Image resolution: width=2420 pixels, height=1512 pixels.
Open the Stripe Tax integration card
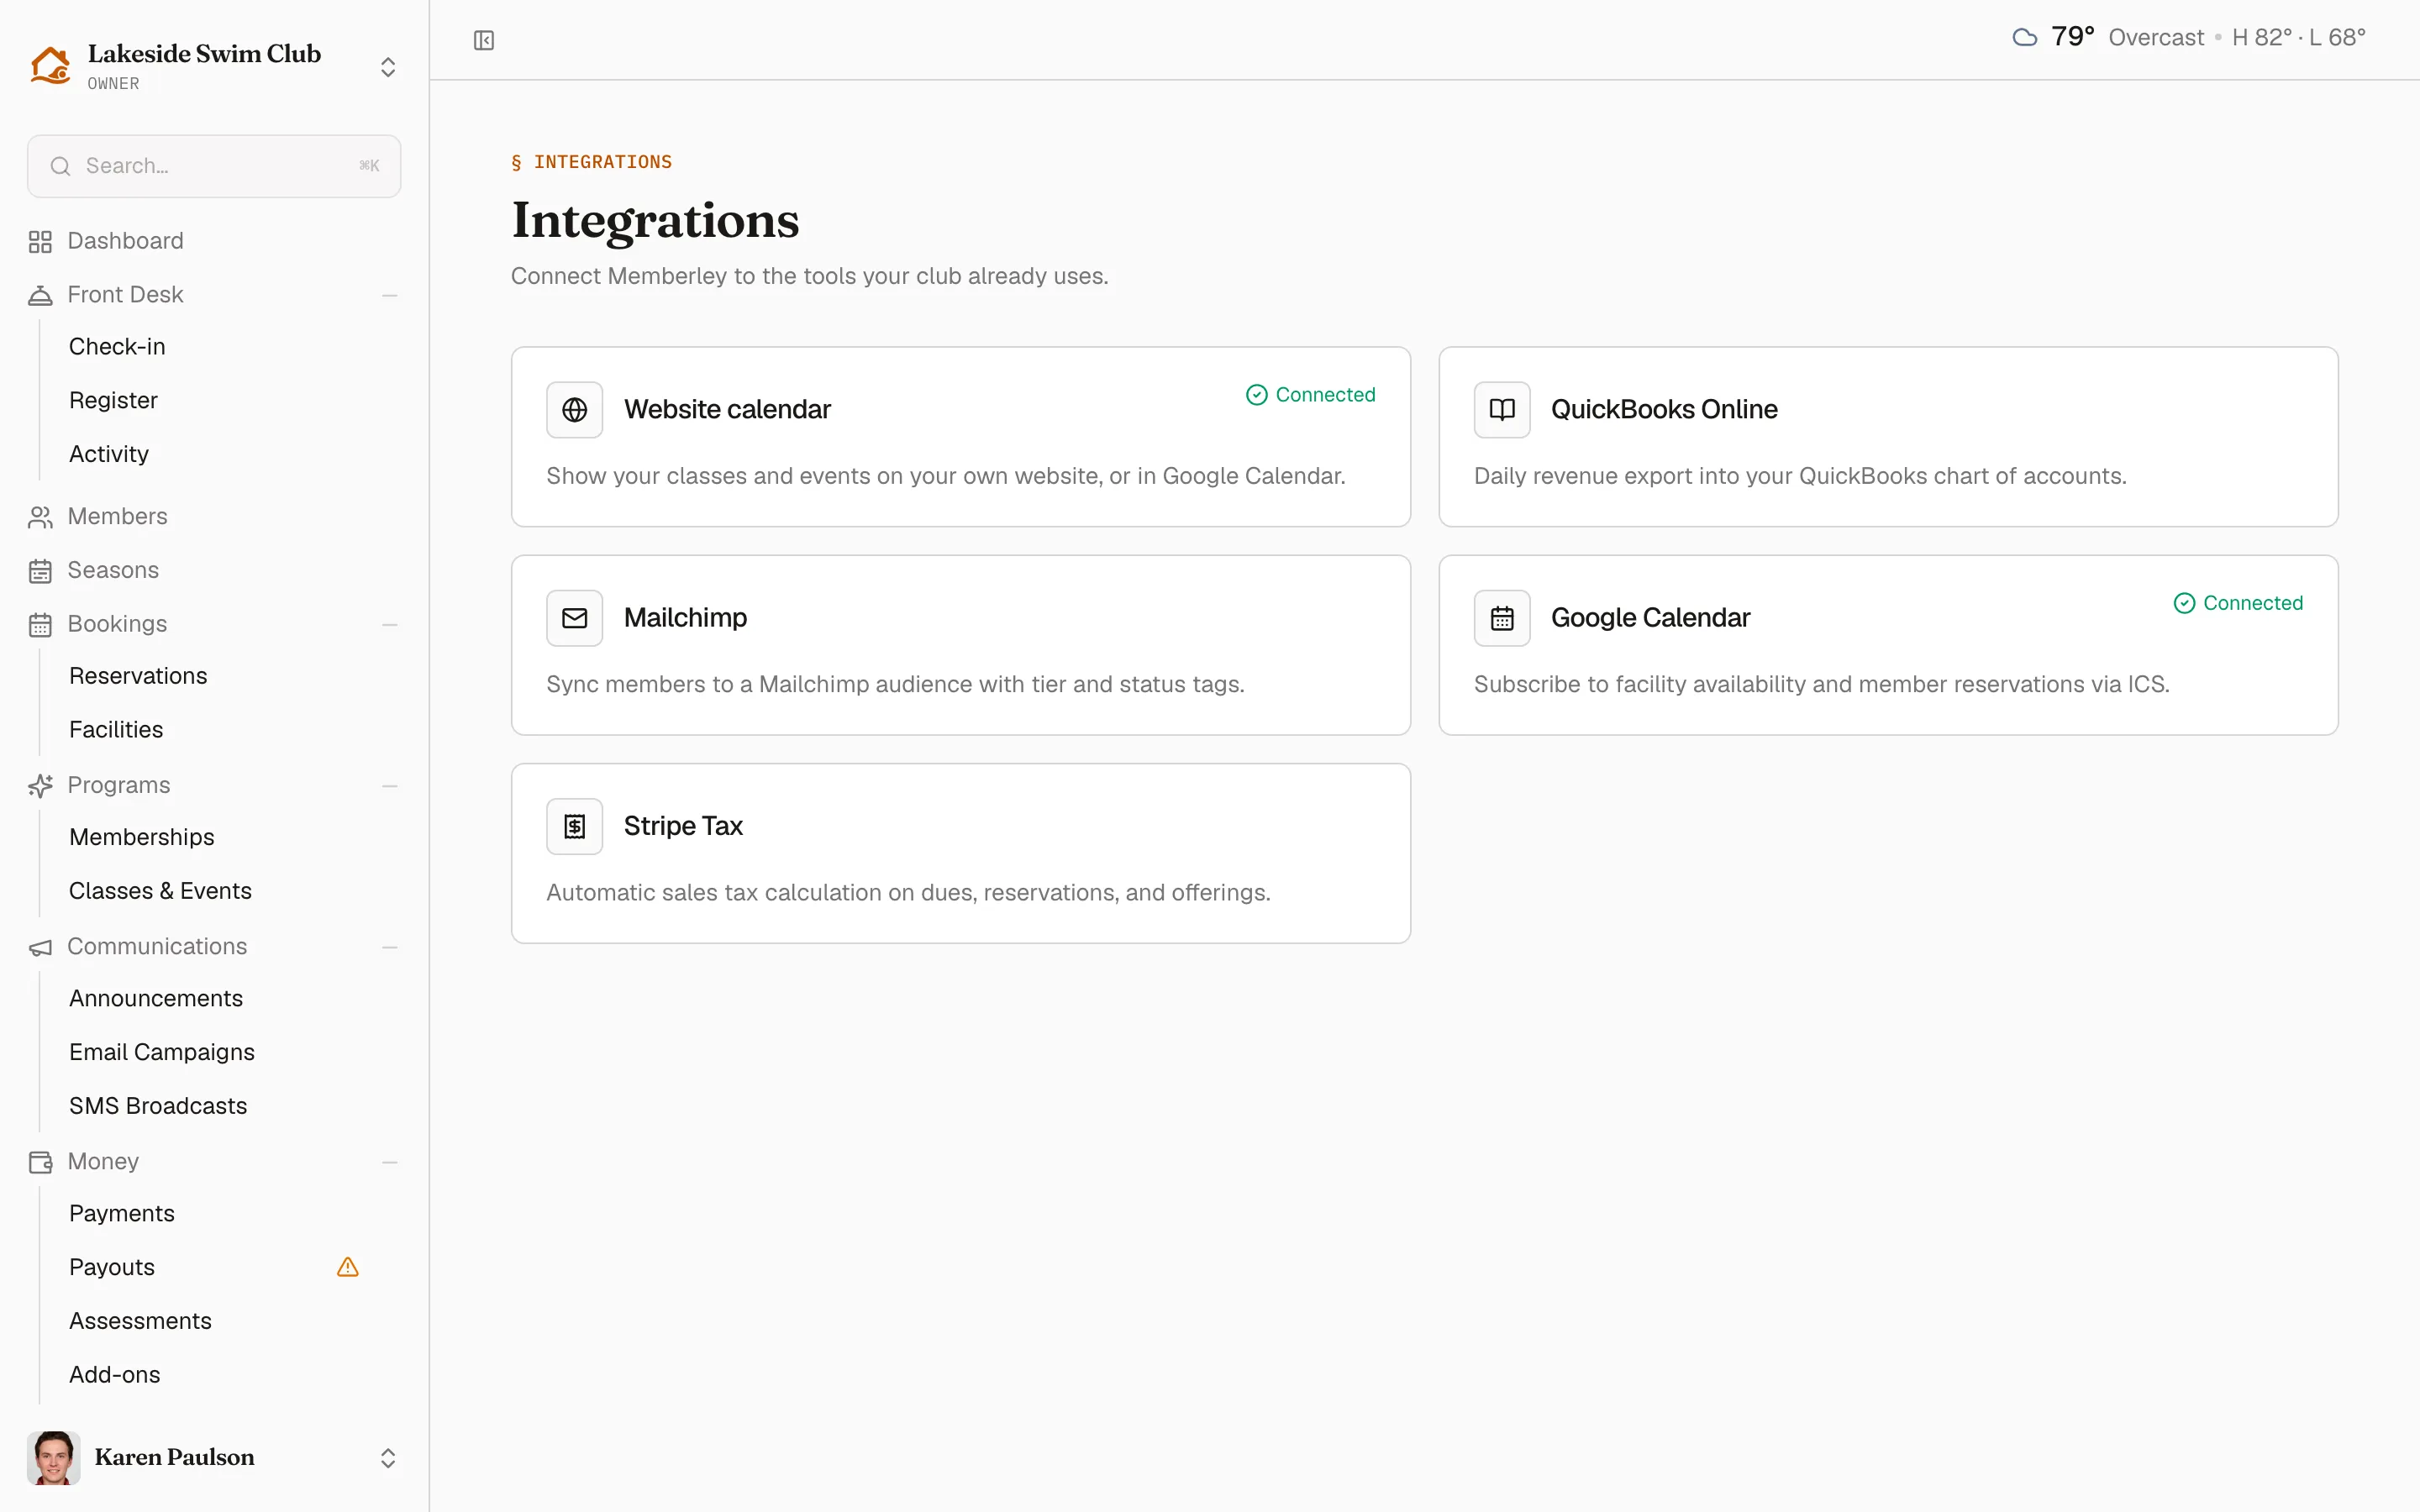pos(960,853)
